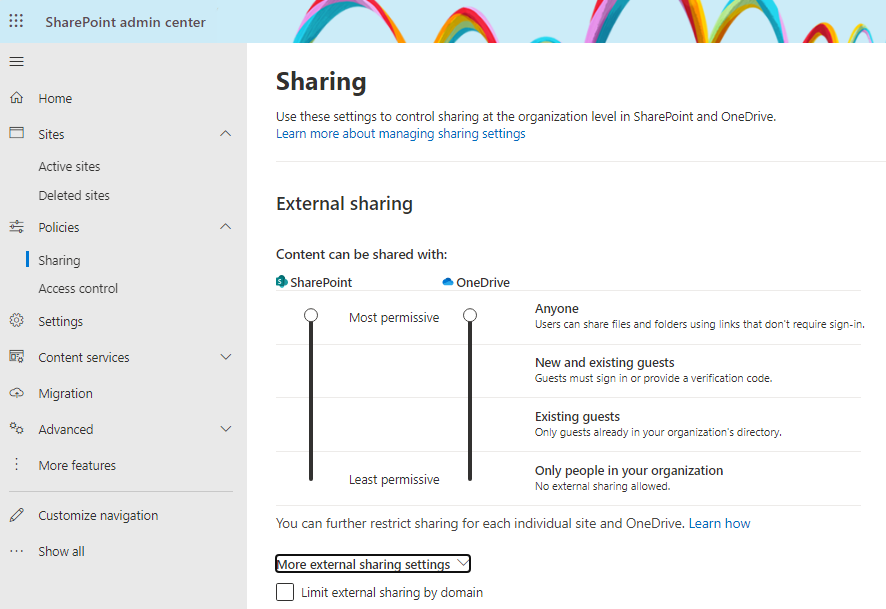886x609 pixels.
Task: Click the 'Least permissive' label
Action: (394, 480)
